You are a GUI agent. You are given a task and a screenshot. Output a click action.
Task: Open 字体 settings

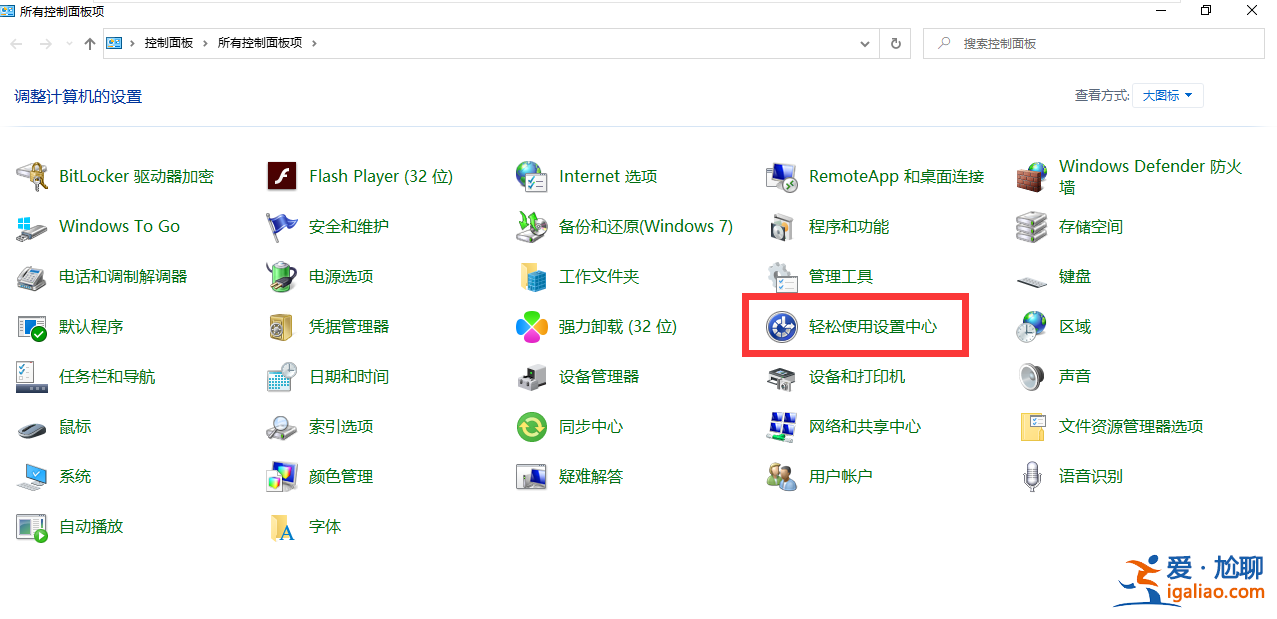click(x=320, y=527)
